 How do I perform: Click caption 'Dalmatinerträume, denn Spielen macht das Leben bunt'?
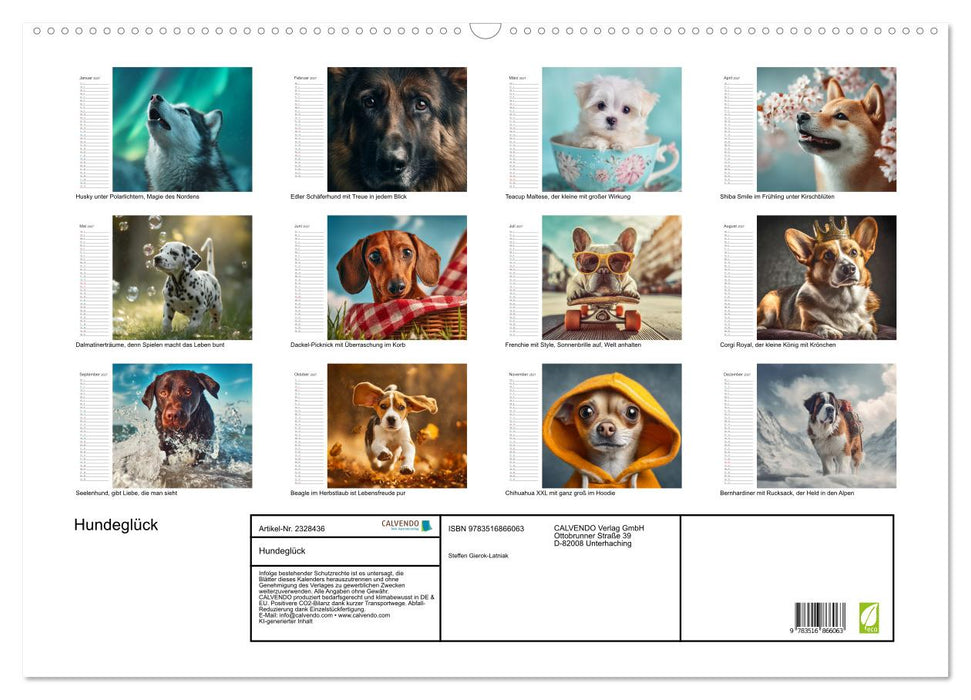point(150,344)
